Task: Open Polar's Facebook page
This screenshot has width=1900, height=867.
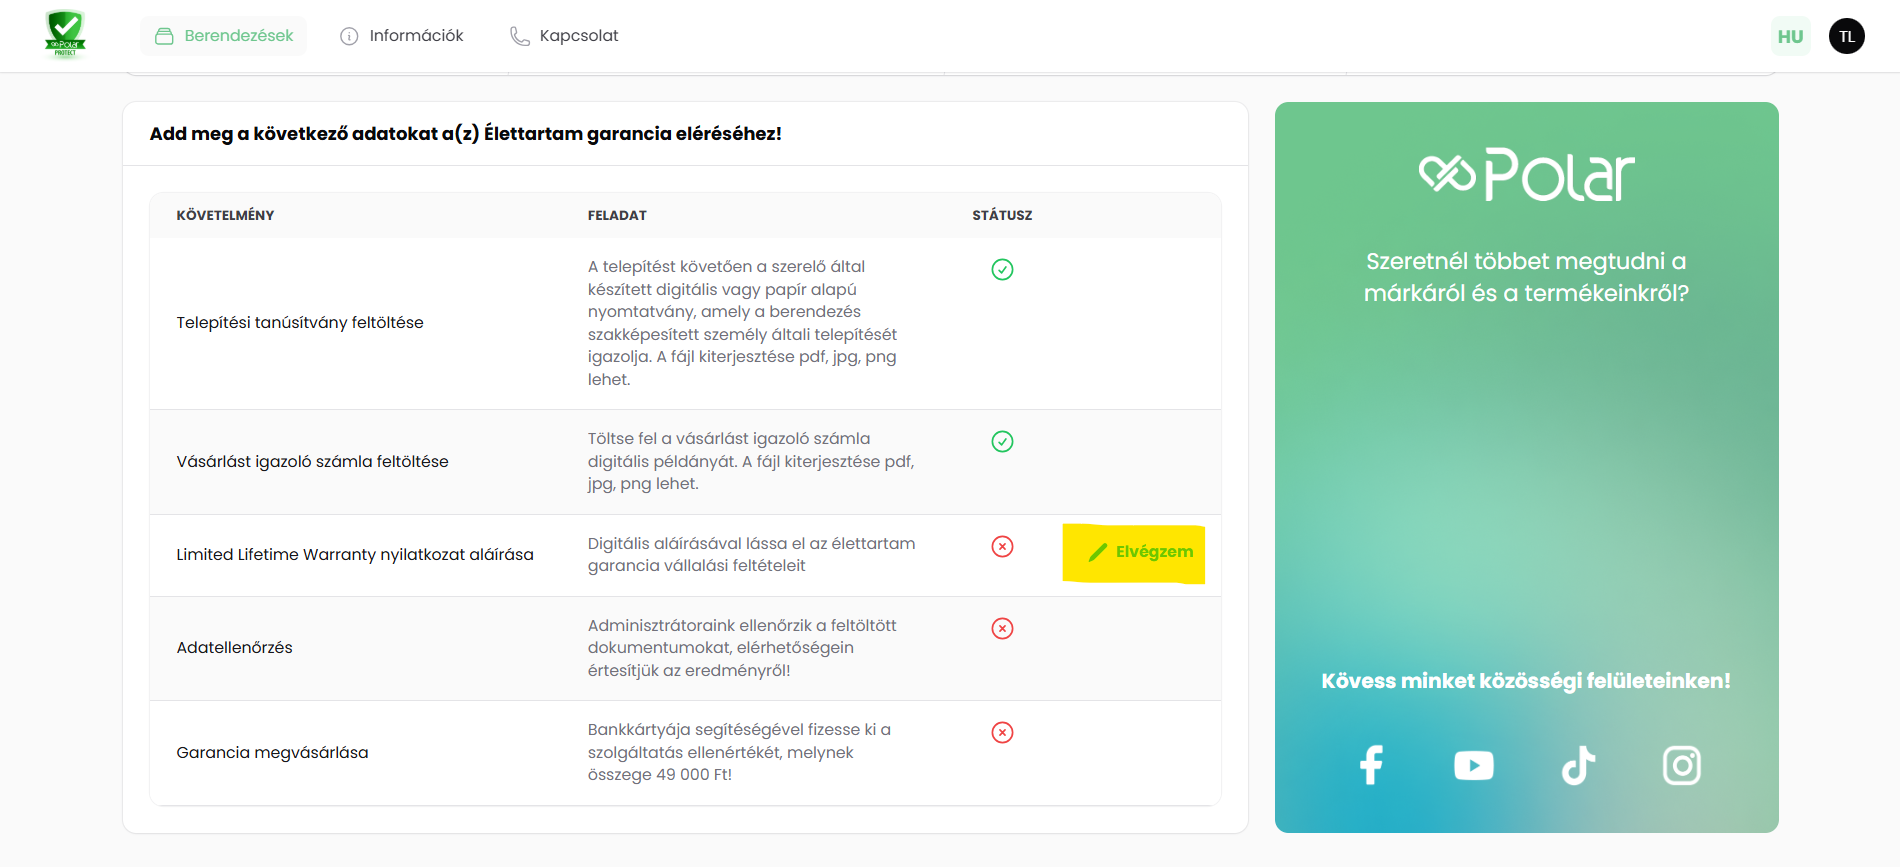Action: point(1371,765)
